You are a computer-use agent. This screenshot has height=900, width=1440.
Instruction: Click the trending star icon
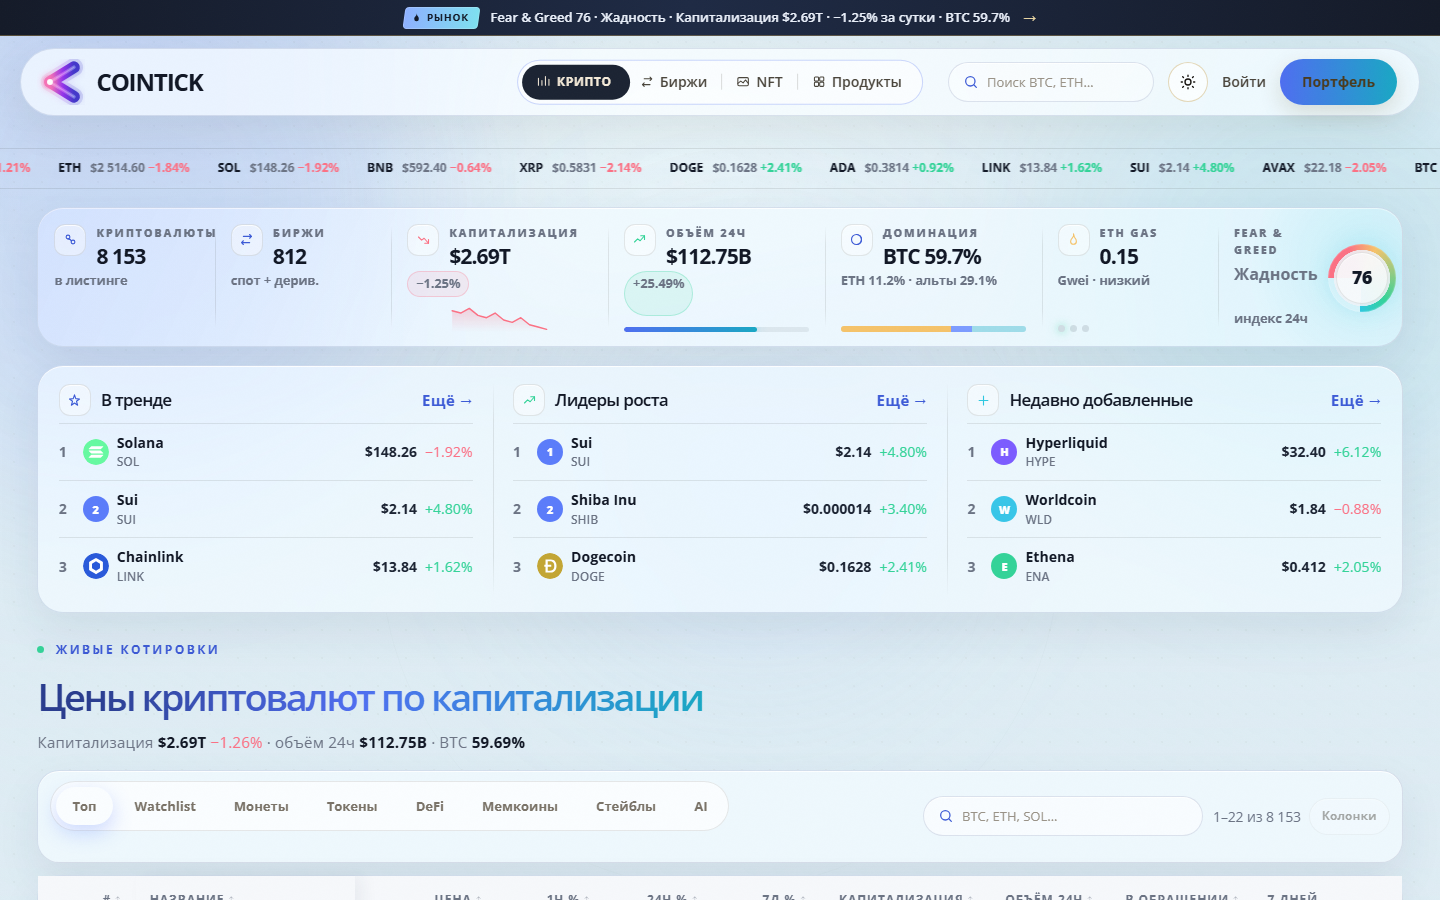coord(74,400)
